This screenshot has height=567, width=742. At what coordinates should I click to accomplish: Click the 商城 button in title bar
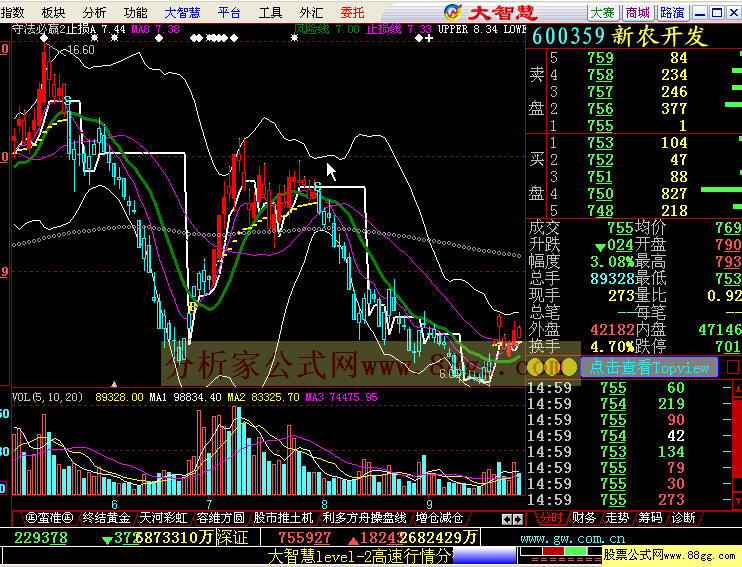637,13
